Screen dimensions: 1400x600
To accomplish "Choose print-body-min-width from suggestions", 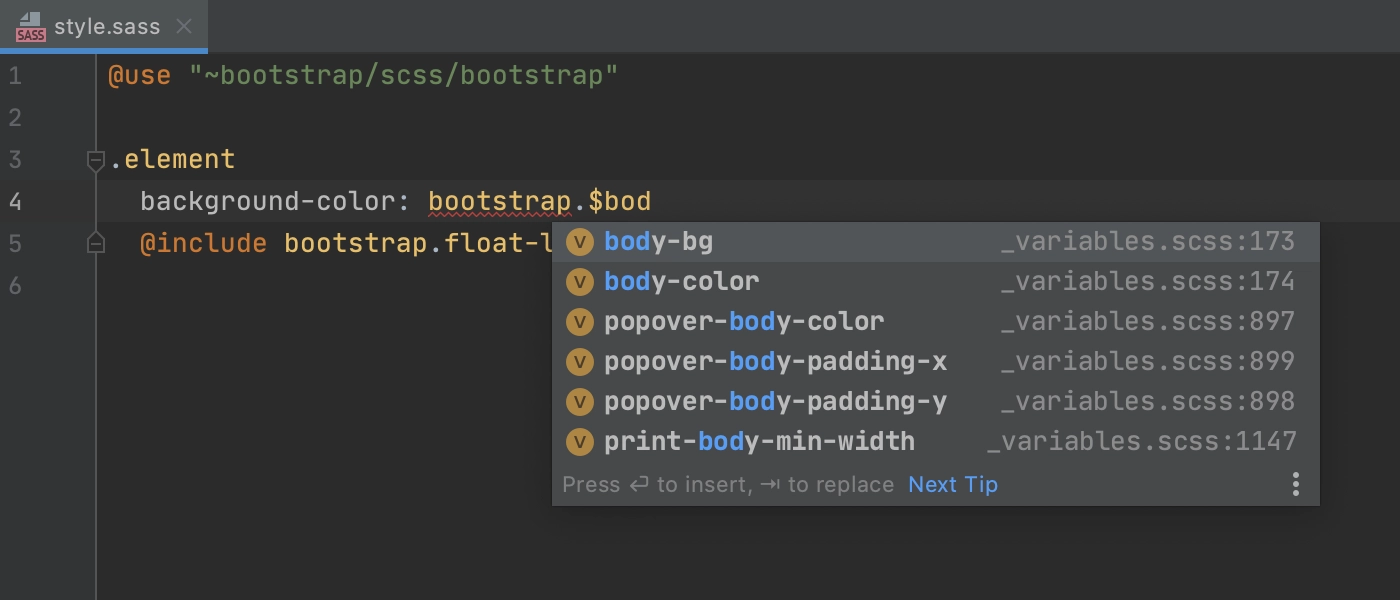I will pyautogui.click(x=936, y=442).
